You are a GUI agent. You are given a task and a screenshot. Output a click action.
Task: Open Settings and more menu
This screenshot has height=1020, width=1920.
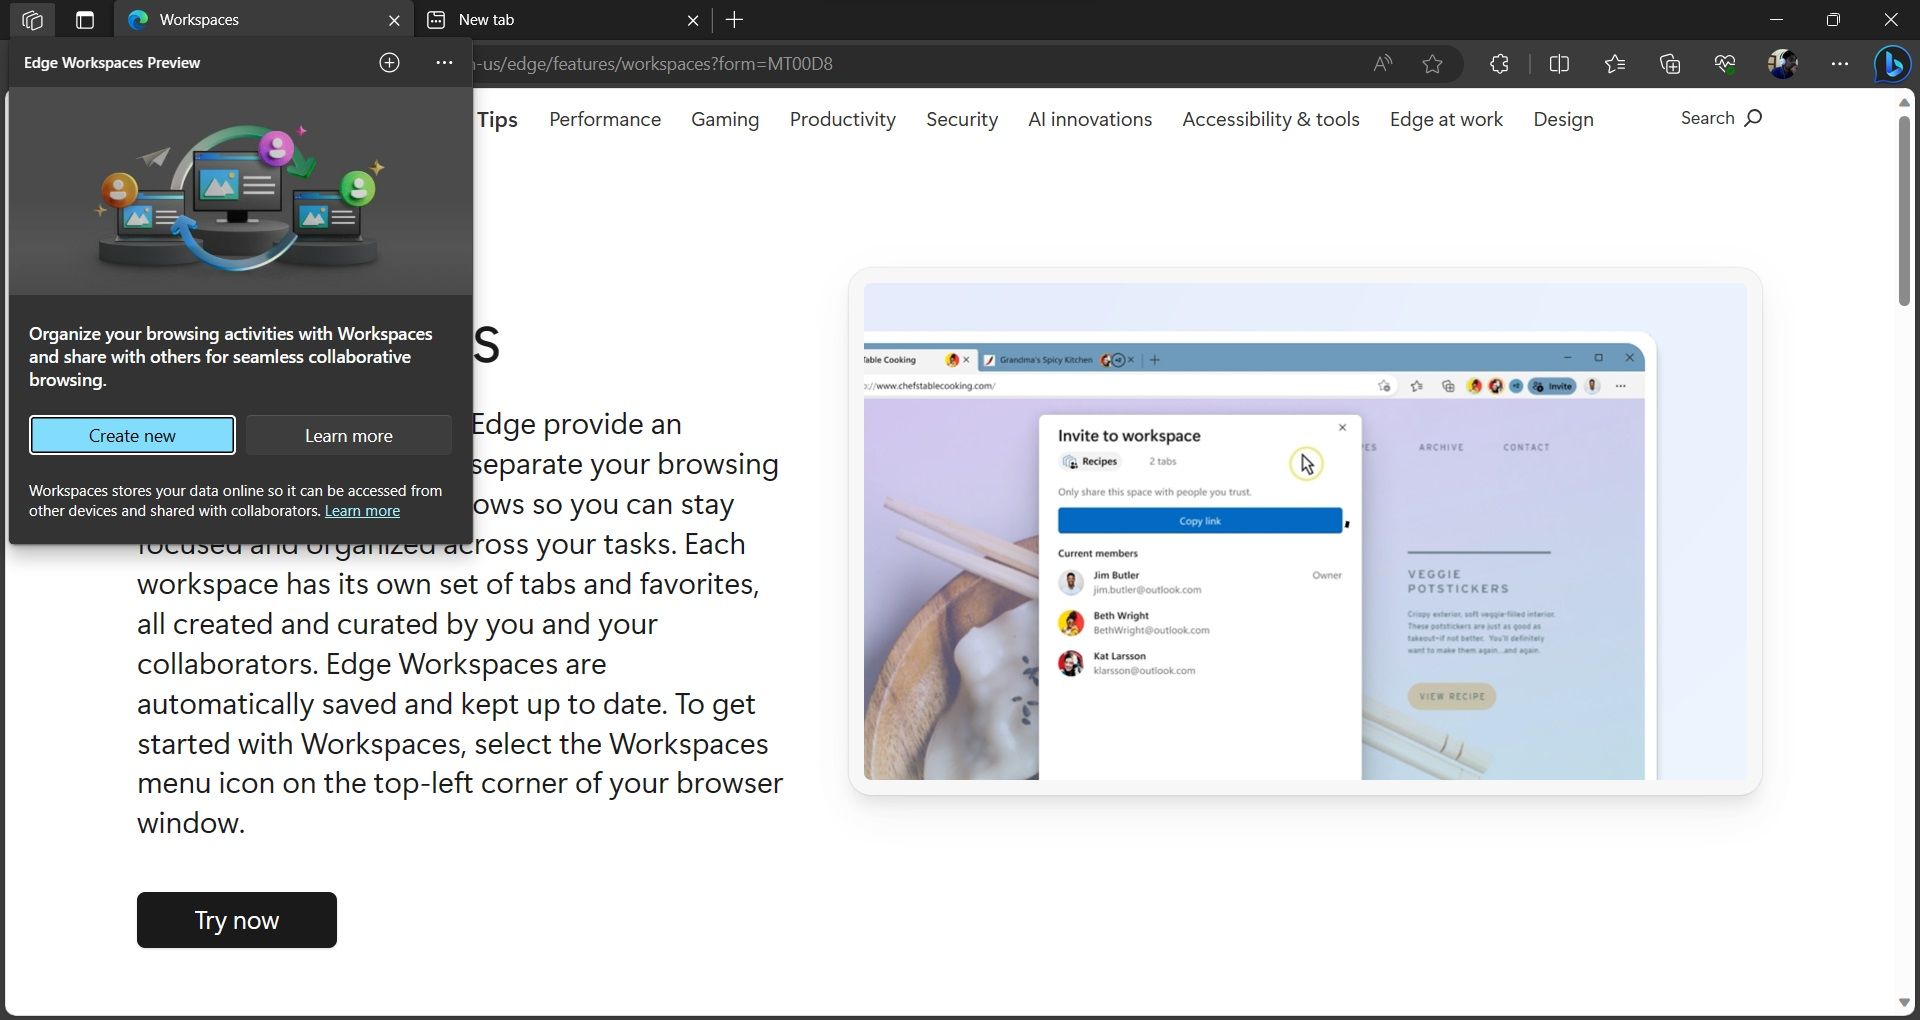[1839, 63]
